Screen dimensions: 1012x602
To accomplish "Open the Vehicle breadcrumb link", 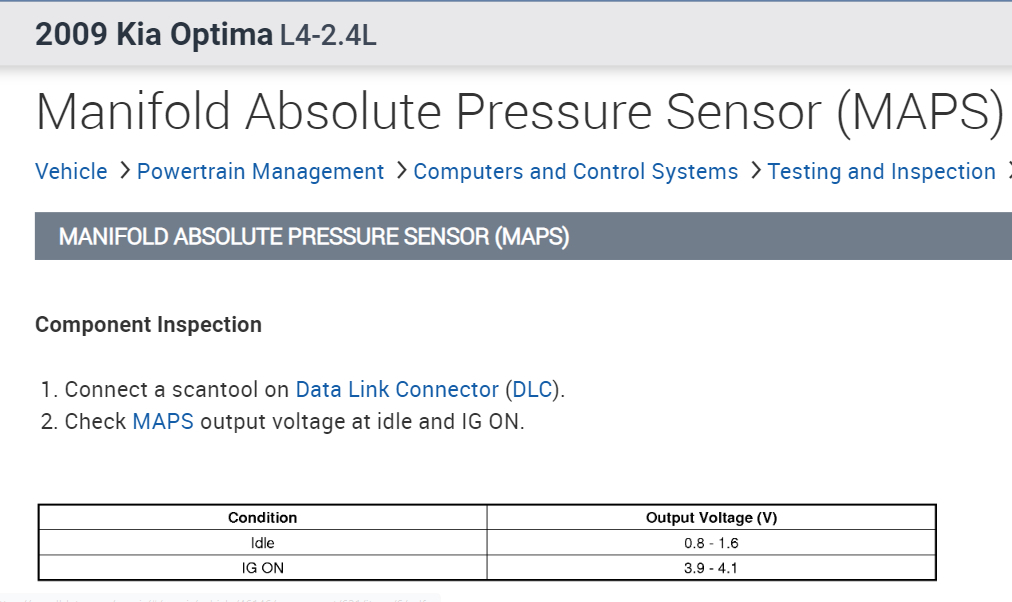I will pyautogui.click(x=71, y=172).
